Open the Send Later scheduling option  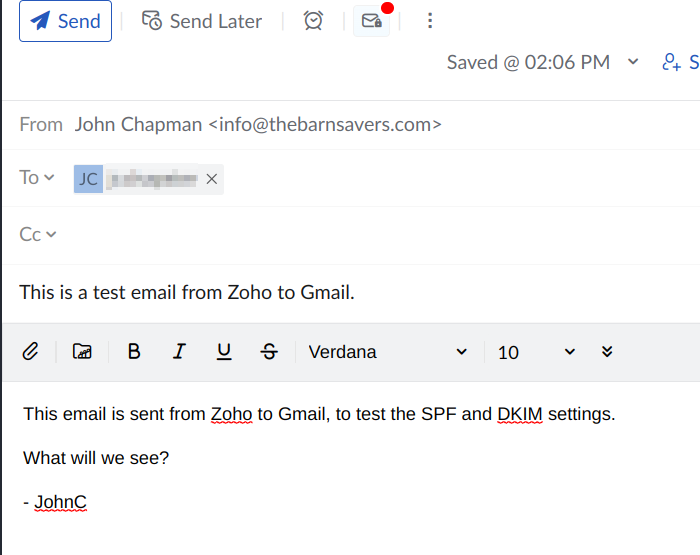202,21
